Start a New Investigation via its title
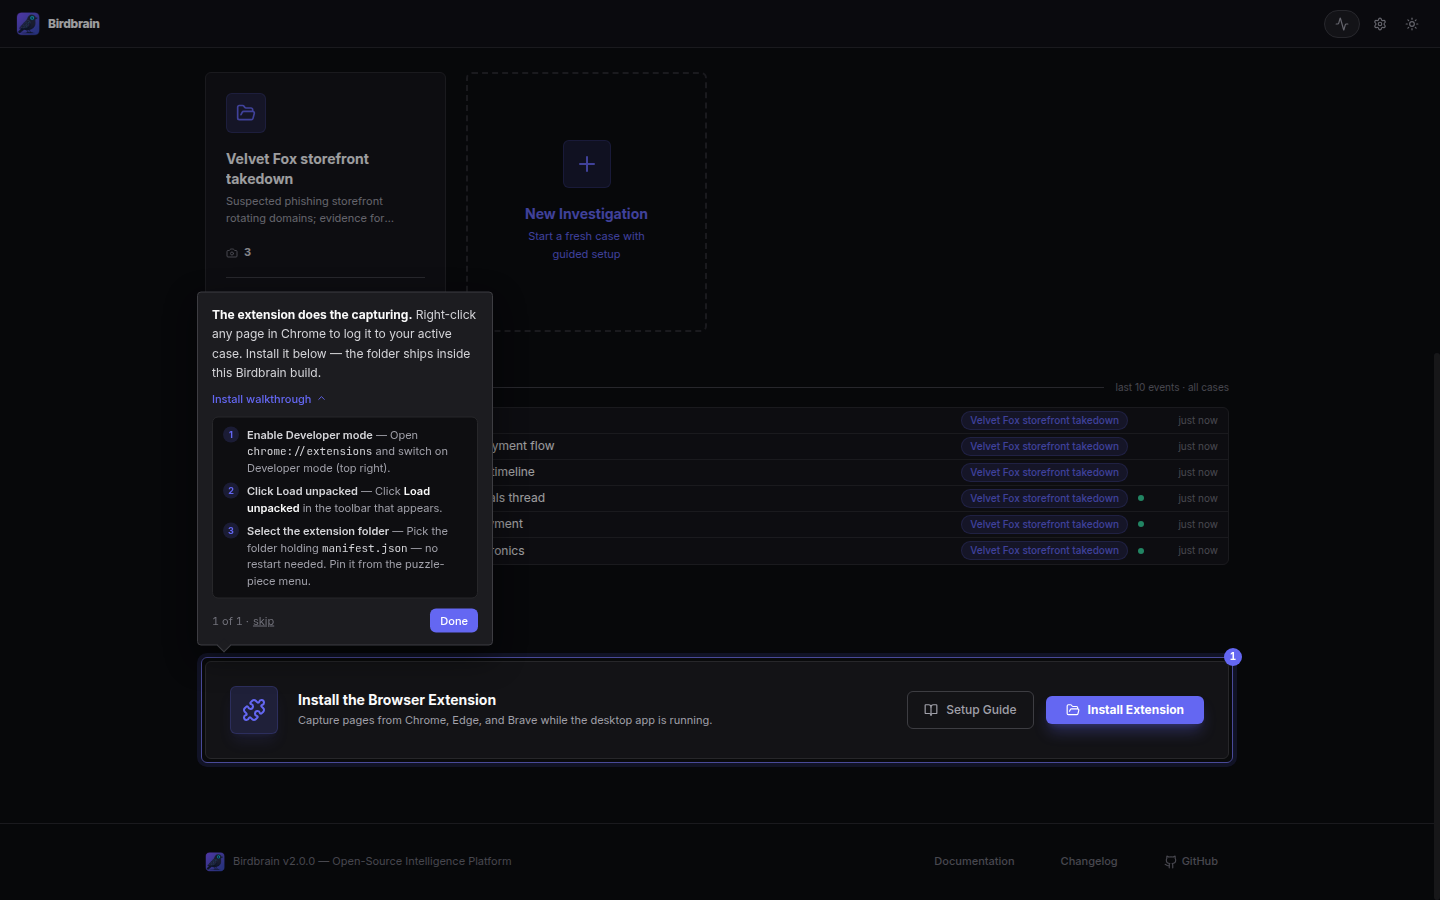The image size is (1440, 900). click(x=586, y=214)
